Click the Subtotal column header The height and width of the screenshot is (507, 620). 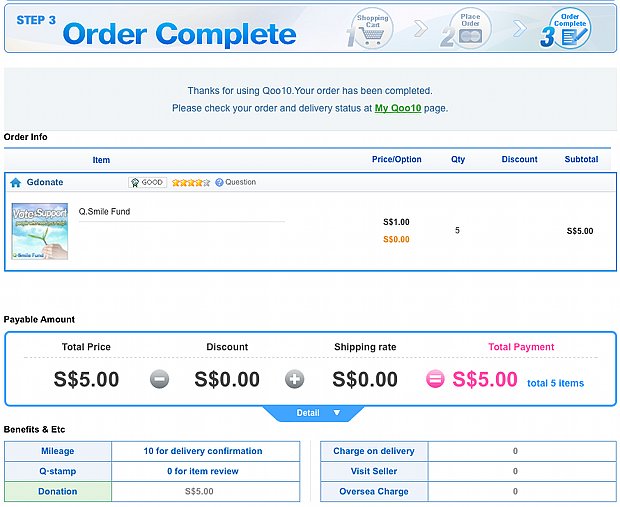581,159
